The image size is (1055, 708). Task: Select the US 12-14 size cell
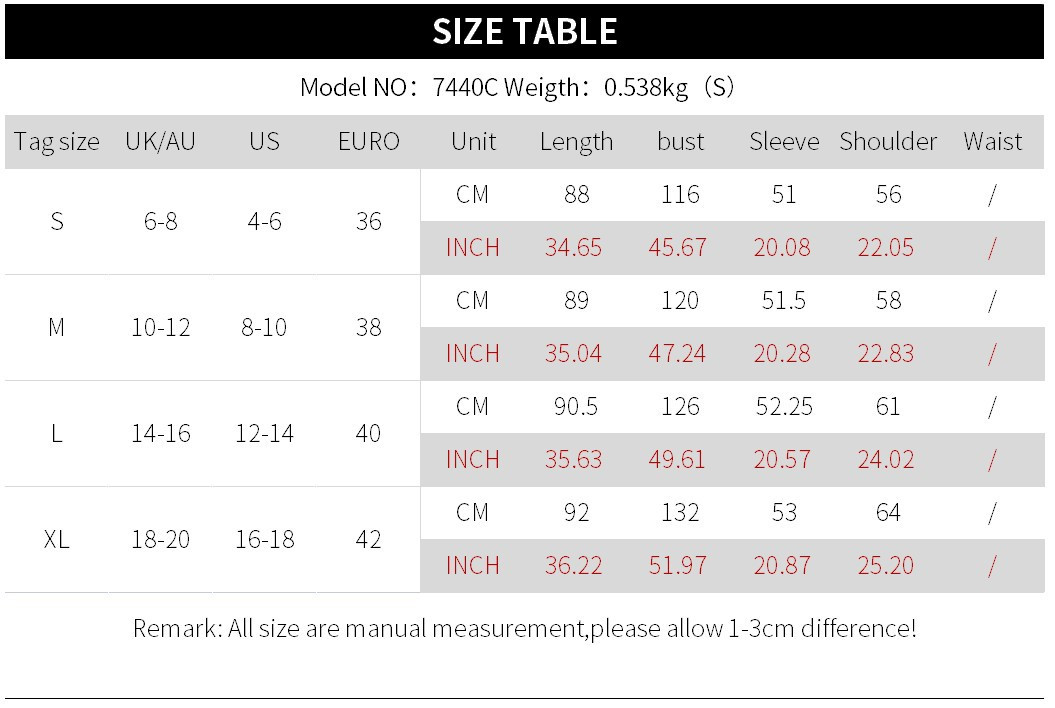click(x=264, y=433)
